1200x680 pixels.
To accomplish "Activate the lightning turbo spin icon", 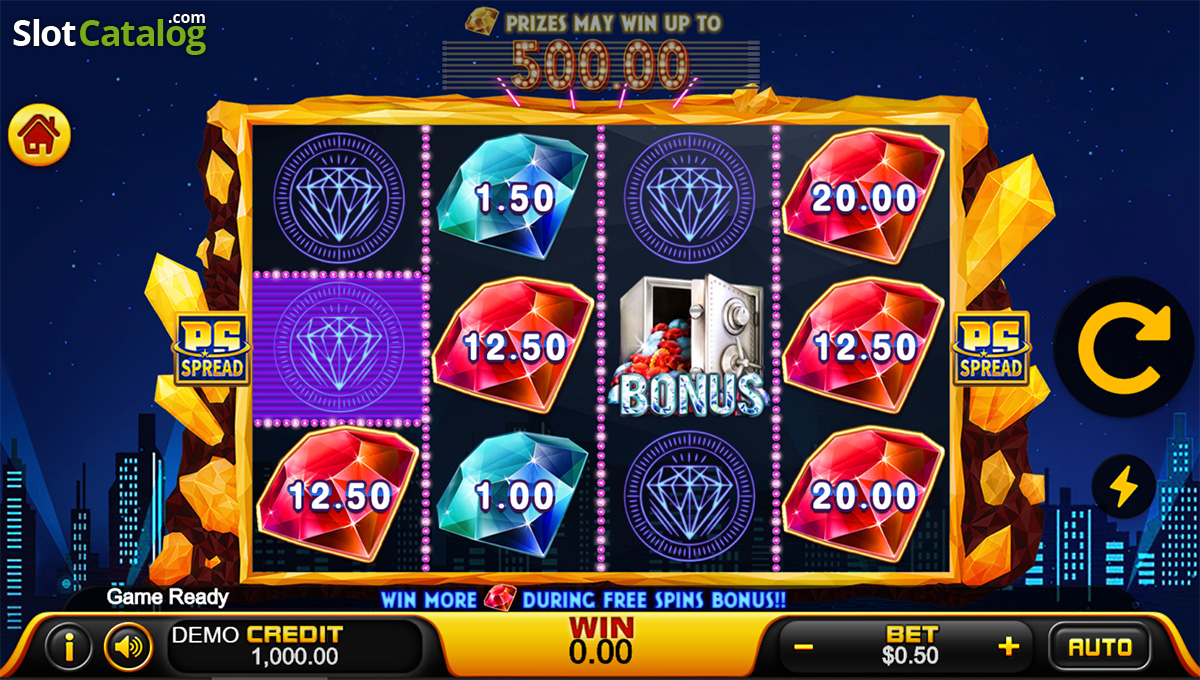I will click(1125, 486).
